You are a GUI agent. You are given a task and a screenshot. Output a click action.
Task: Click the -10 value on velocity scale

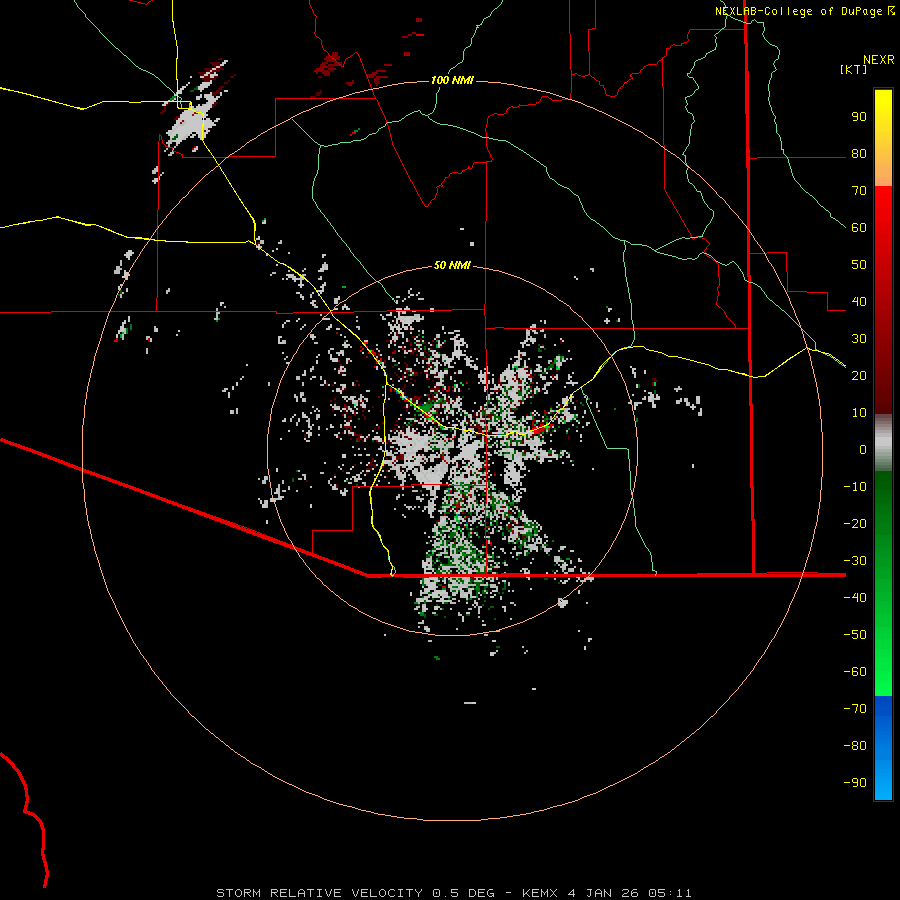855,487
